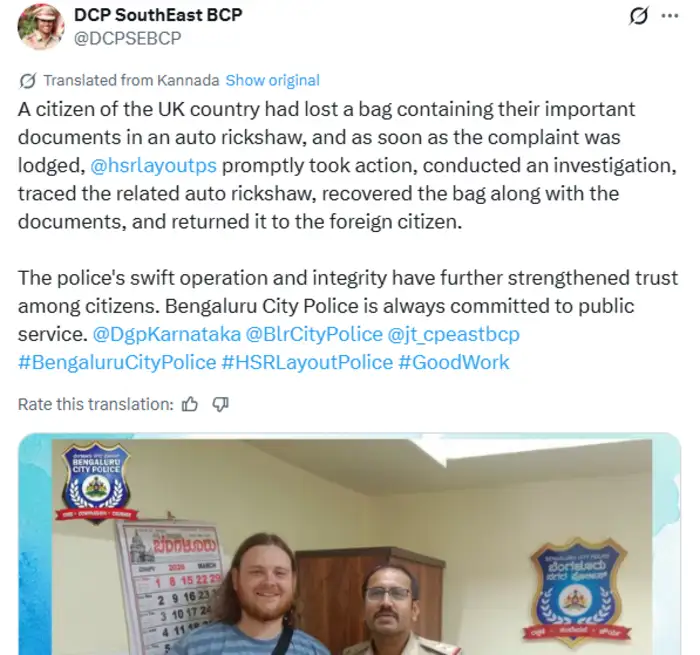Open the three-dot more options menu
Image resolution: width=700 pixels, height=655 pixels.
[x=670, y=16]
